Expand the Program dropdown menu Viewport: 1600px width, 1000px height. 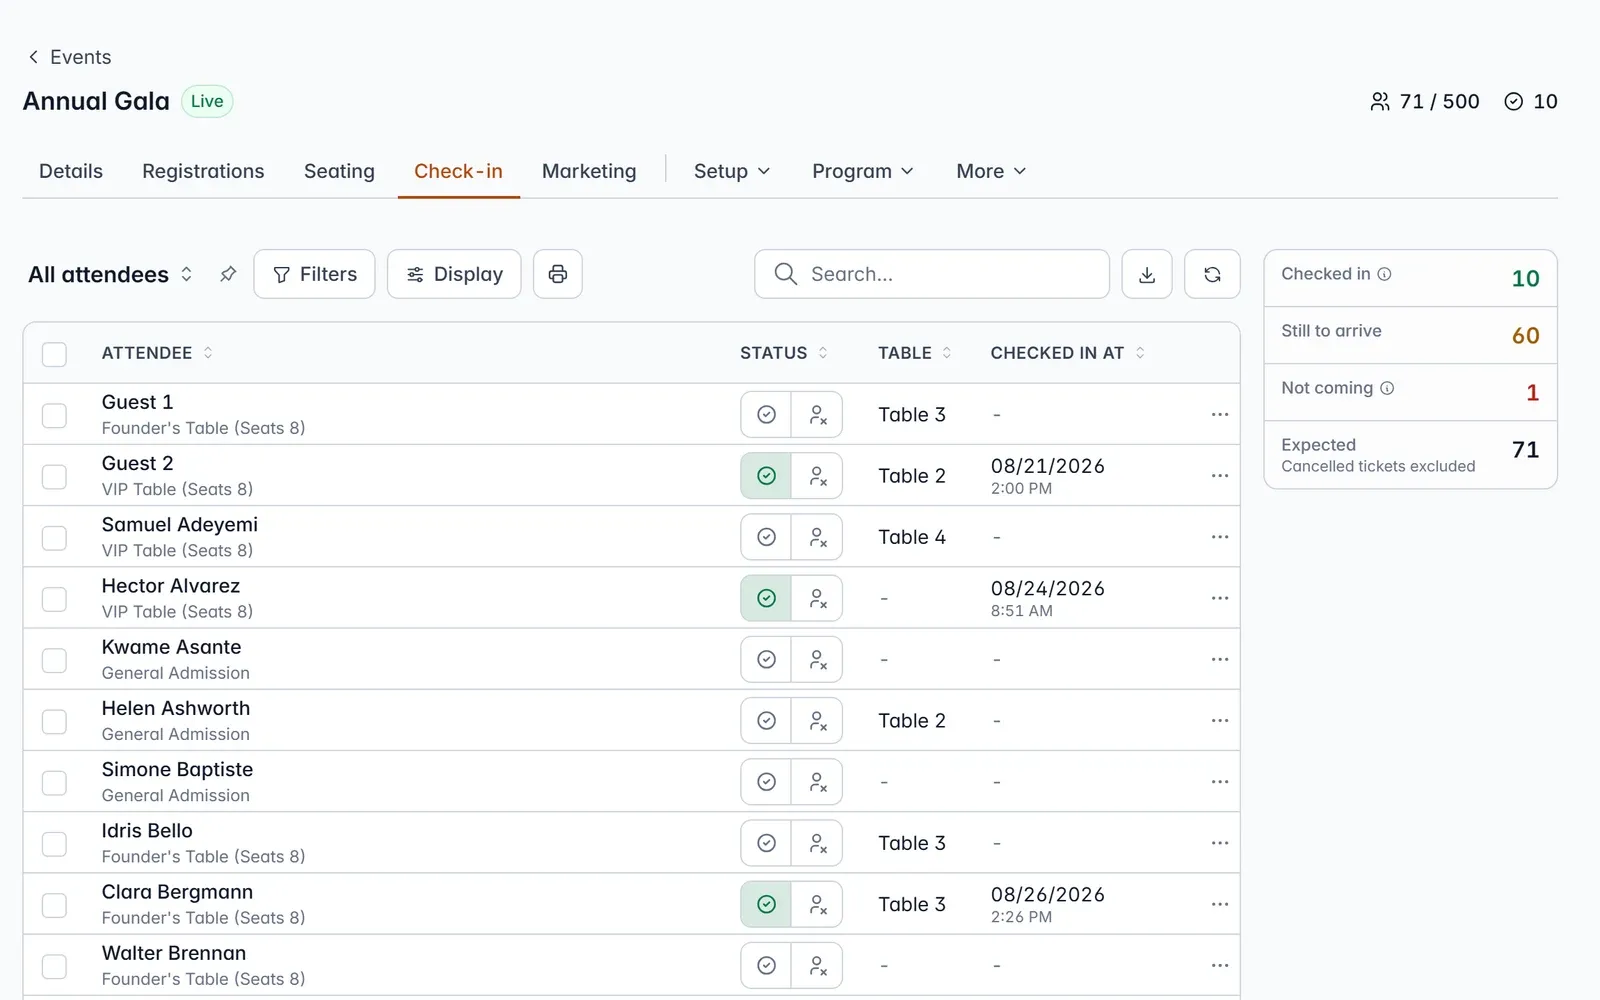(863, 171)
